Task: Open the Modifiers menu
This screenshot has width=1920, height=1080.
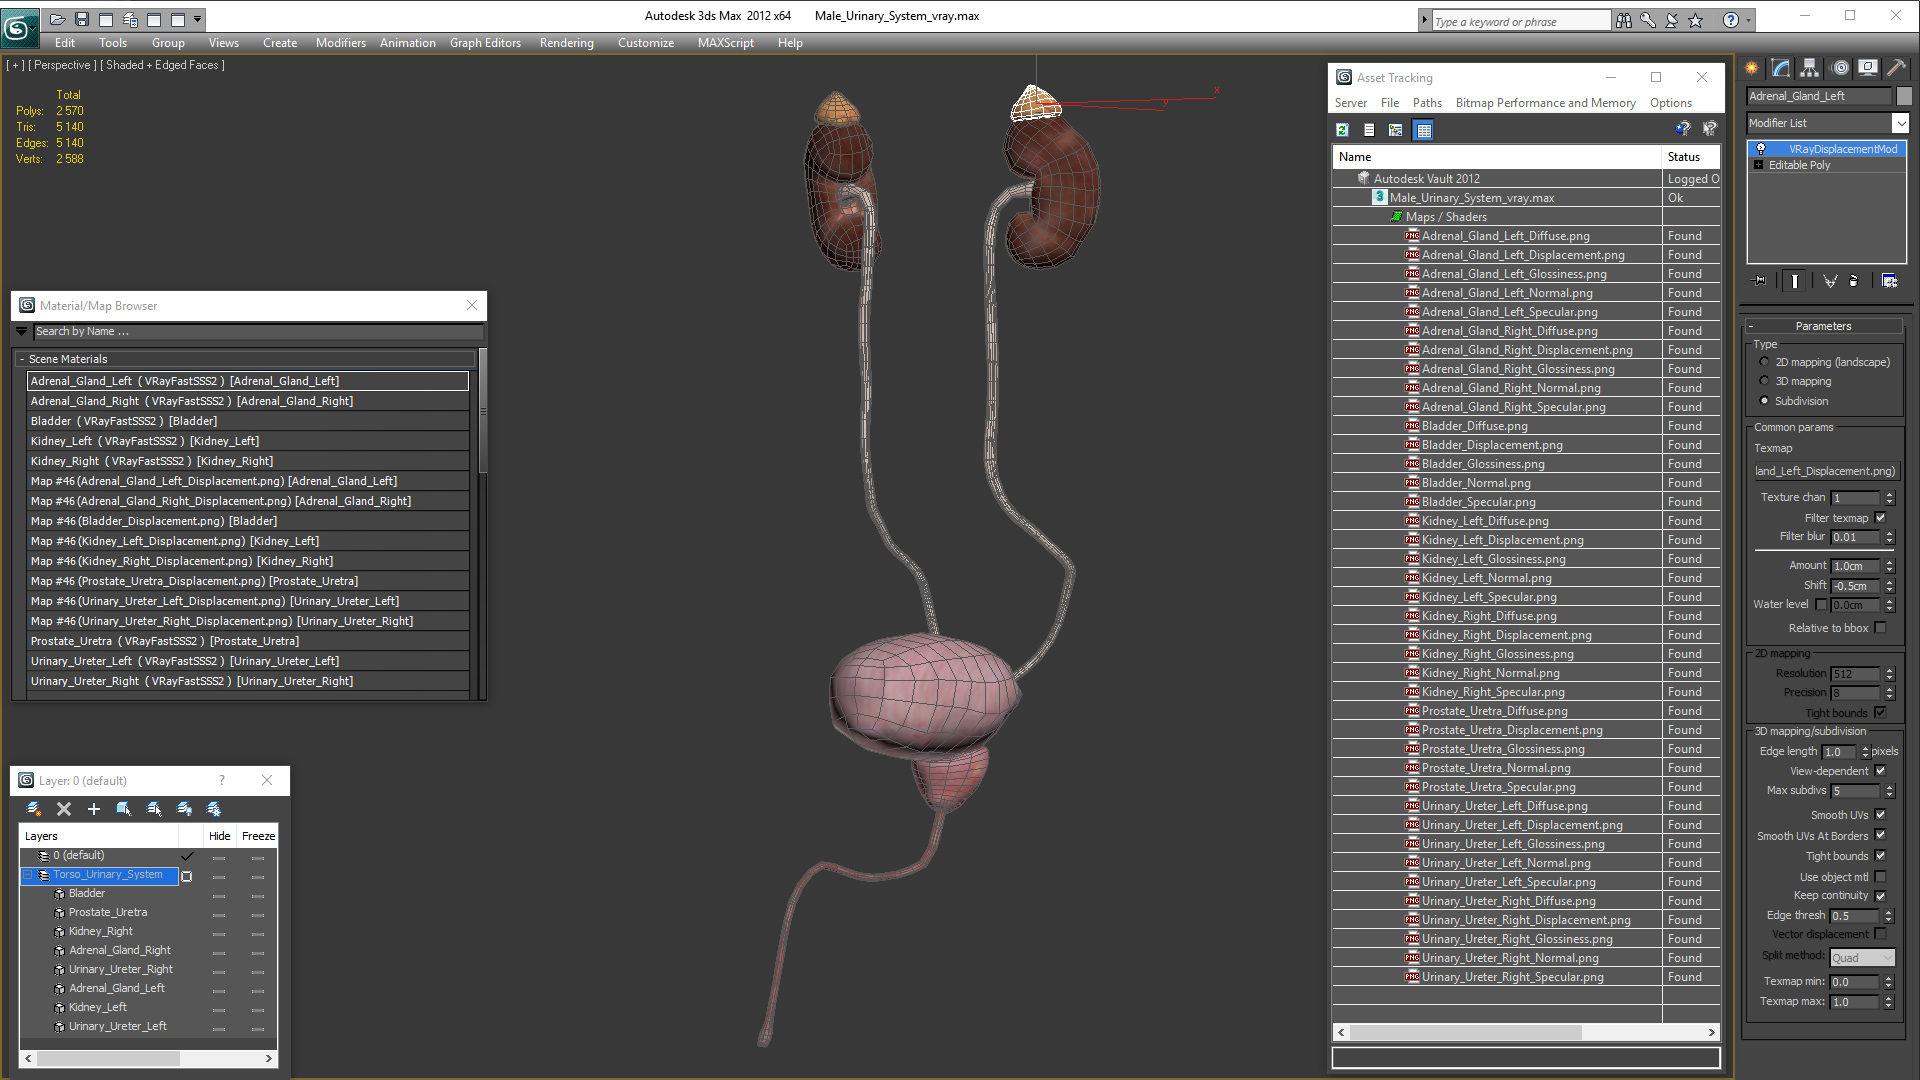Action: tap(341, 43)
